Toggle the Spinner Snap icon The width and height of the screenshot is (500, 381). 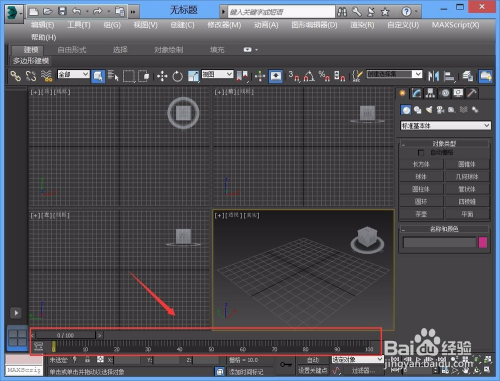coord(339,76)
